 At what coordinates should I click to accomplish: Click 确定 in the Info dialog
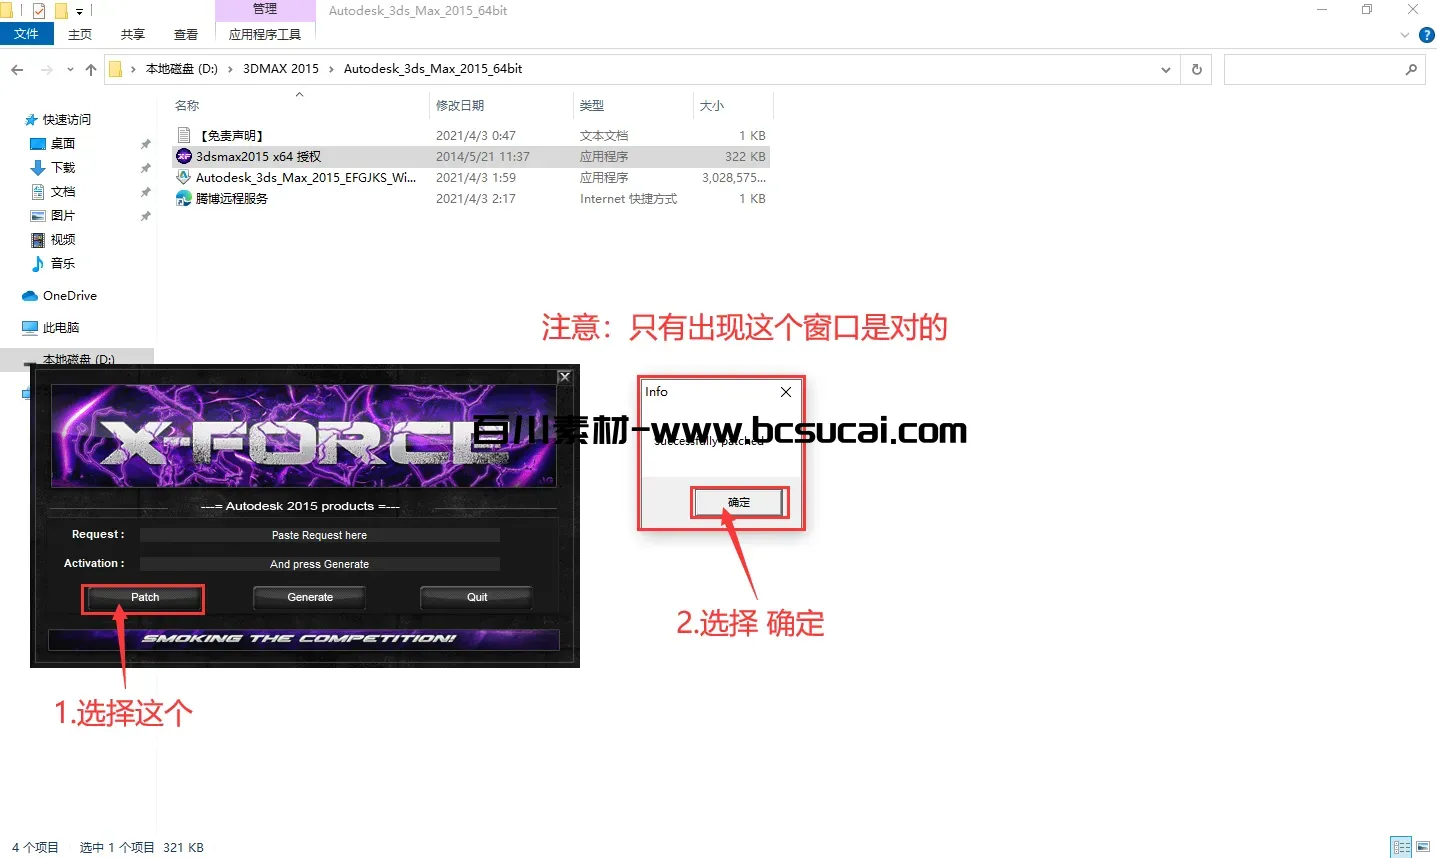coord(739,502)
